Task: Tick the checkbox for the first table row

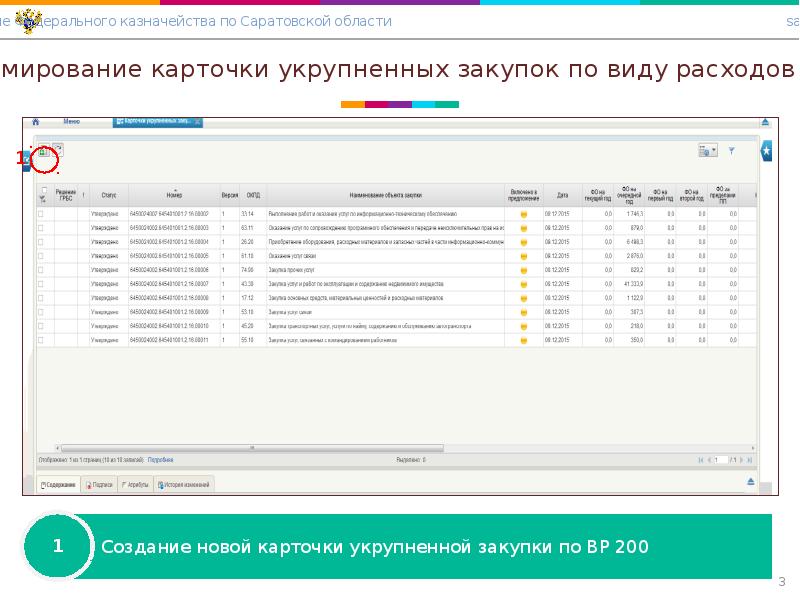Action: pos(41,214)
